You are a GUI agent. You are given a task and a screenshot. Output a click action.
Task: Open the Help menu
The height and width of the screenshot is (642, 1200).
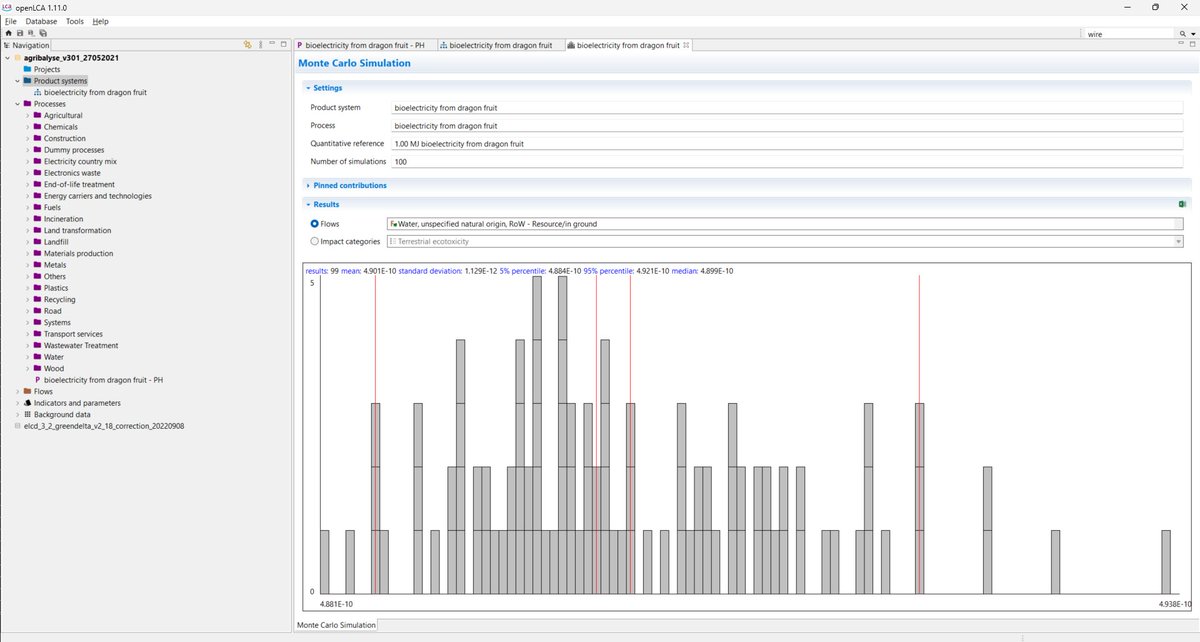pyautogui.click(x=100, y=21)
